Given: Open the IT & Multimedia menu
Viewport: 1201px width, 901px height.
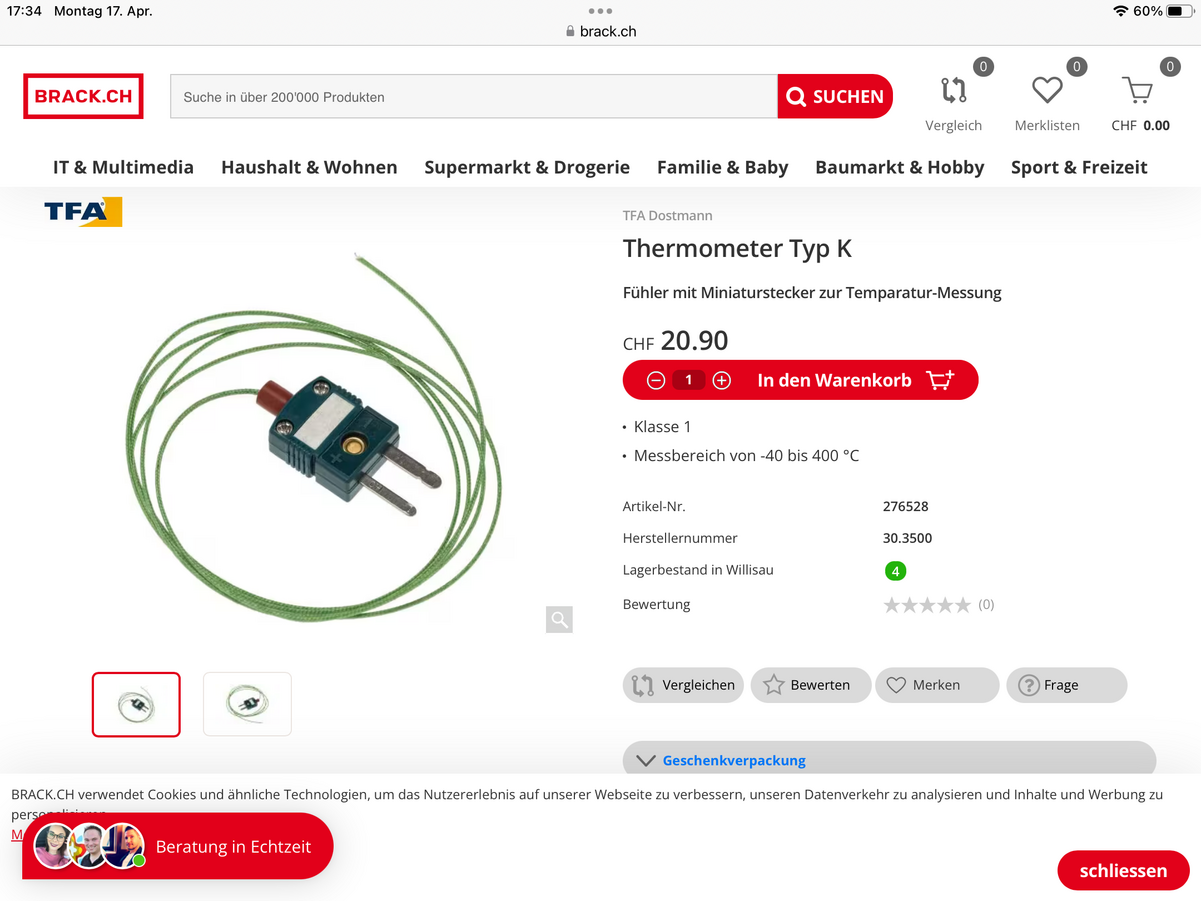Looking at the screenshot, I should tap(123, 167).
